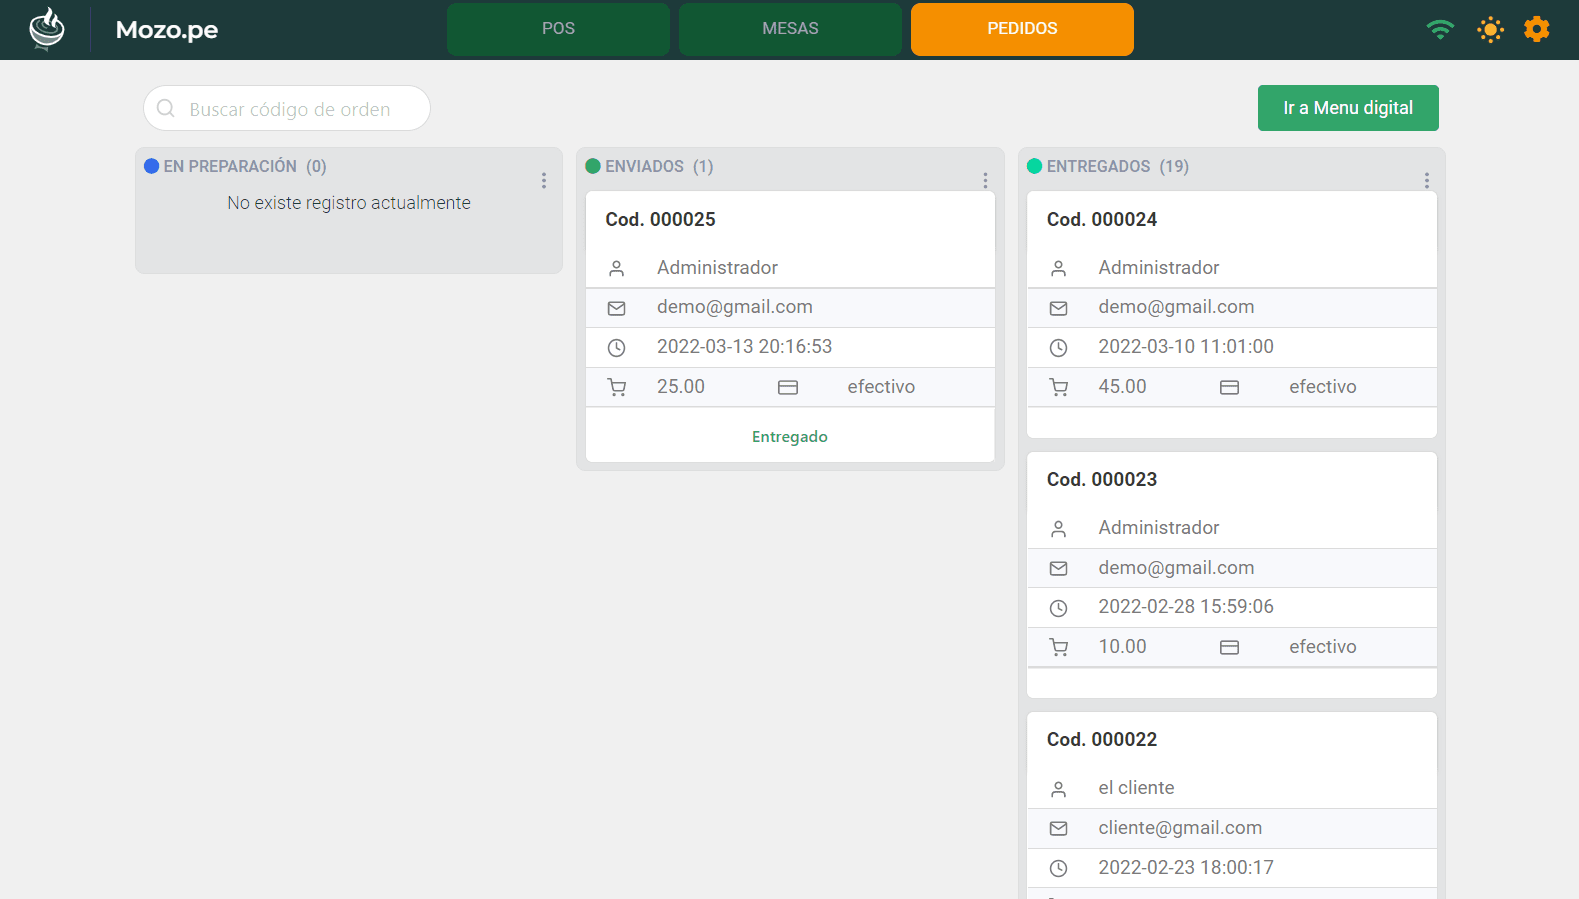
Task: Click the green wifi connection status icon
Action: pos(1440,29)
